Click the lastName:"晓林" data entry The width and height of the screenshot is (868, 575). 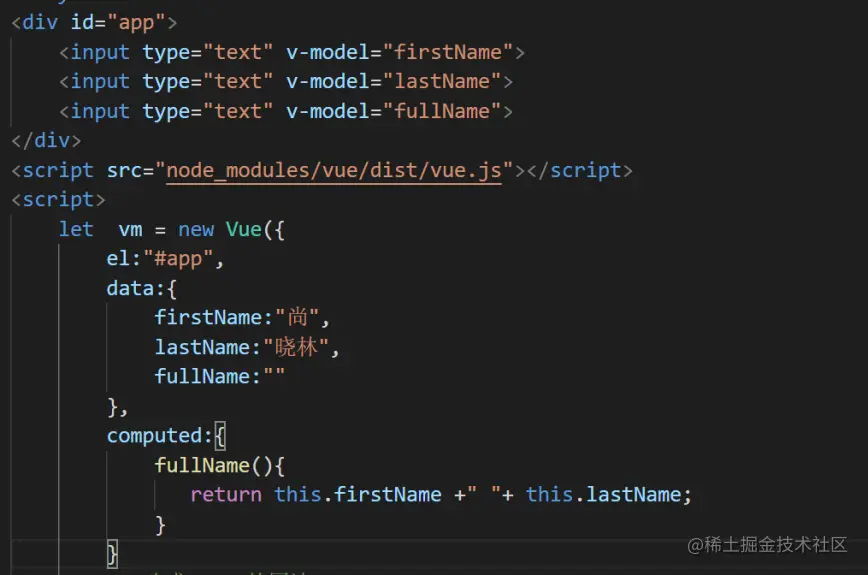(247, 348)
